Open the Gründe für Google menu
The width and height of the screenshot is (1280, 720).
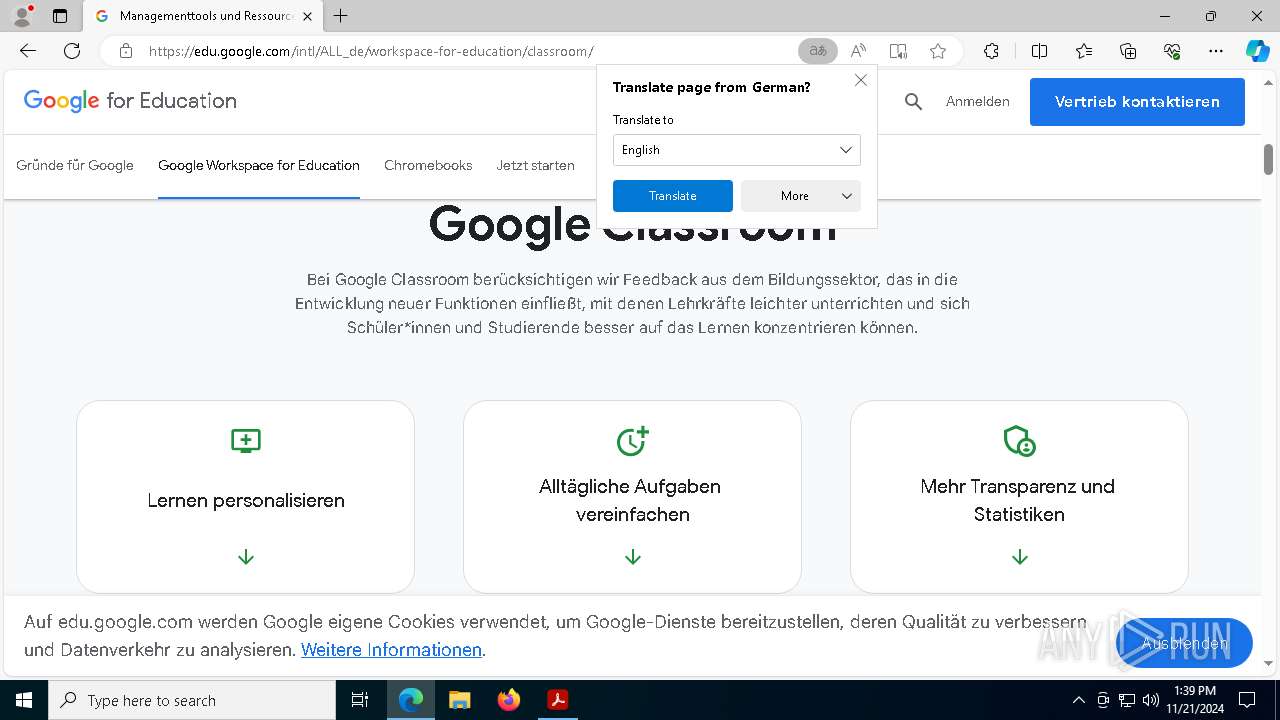coord(75,165)
